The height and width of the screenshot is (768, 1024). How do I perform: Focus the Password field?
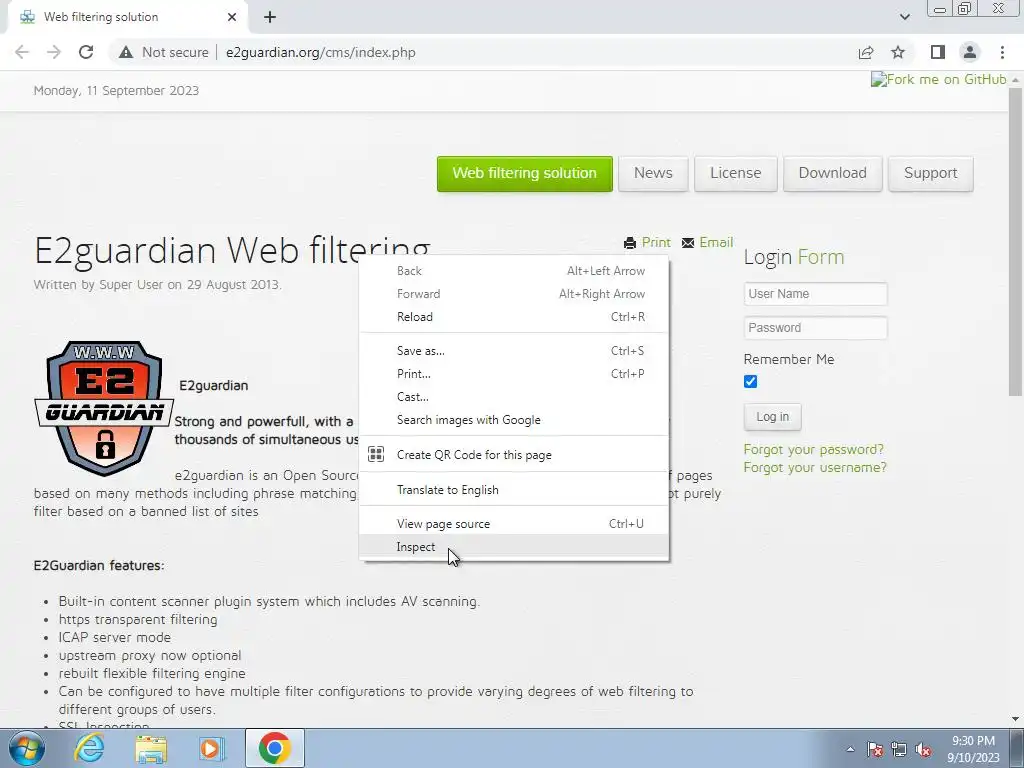816,328
